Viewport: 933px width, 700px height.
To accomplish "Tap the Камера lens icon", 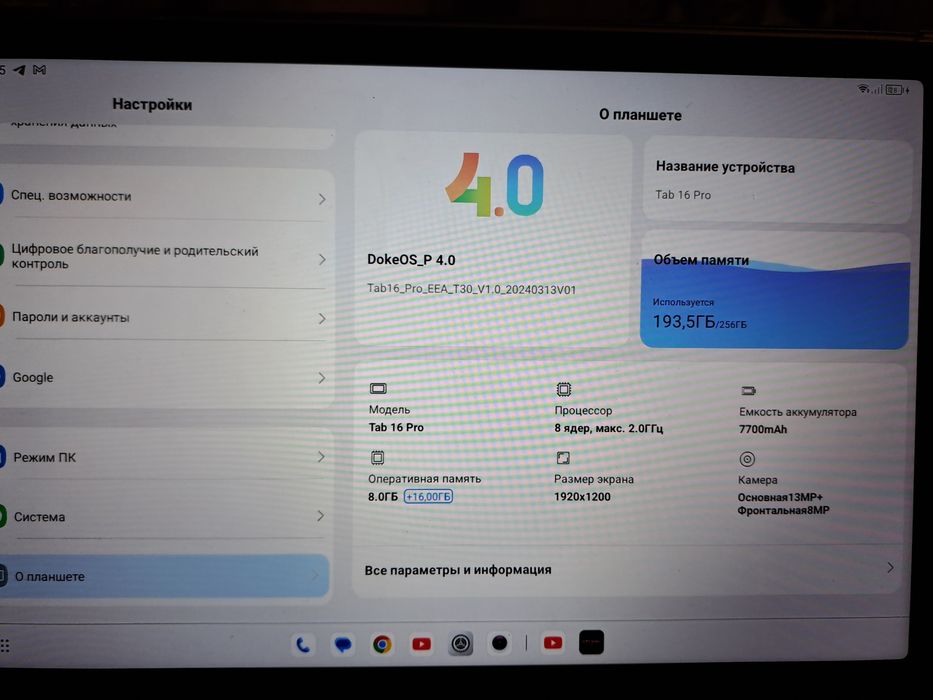I will click(x=747, y=459).
